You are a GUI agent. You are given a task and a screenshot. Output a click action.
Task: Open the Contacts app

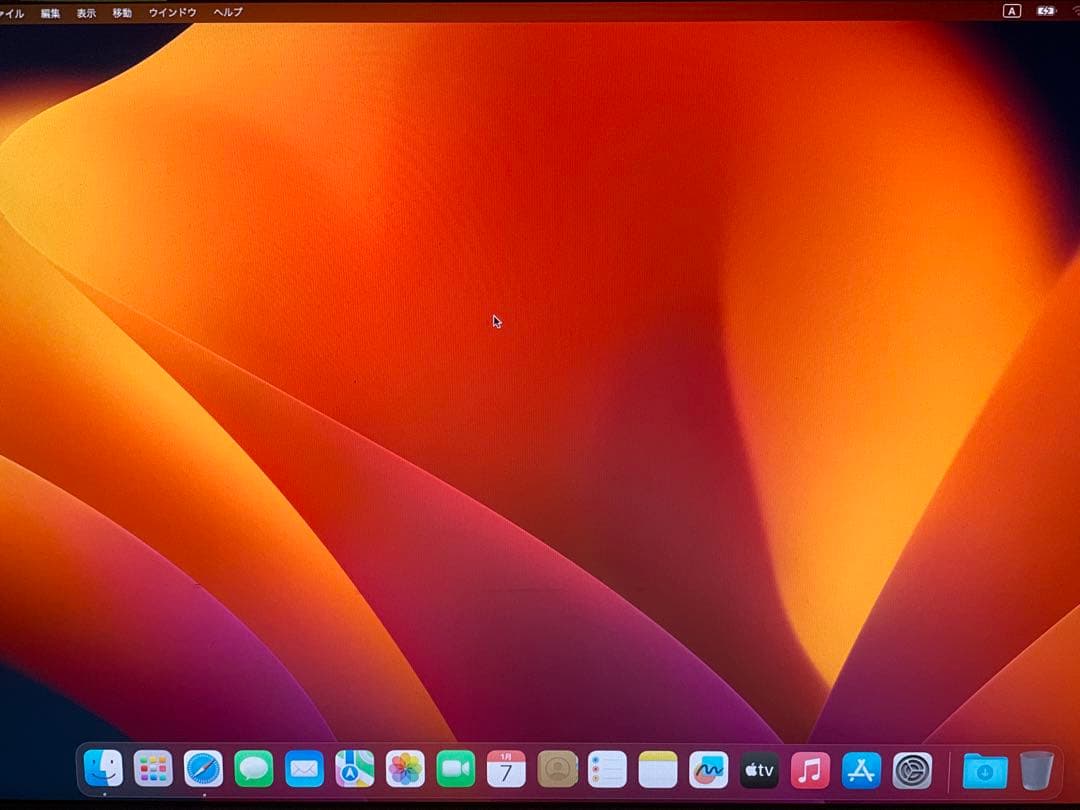557,768
